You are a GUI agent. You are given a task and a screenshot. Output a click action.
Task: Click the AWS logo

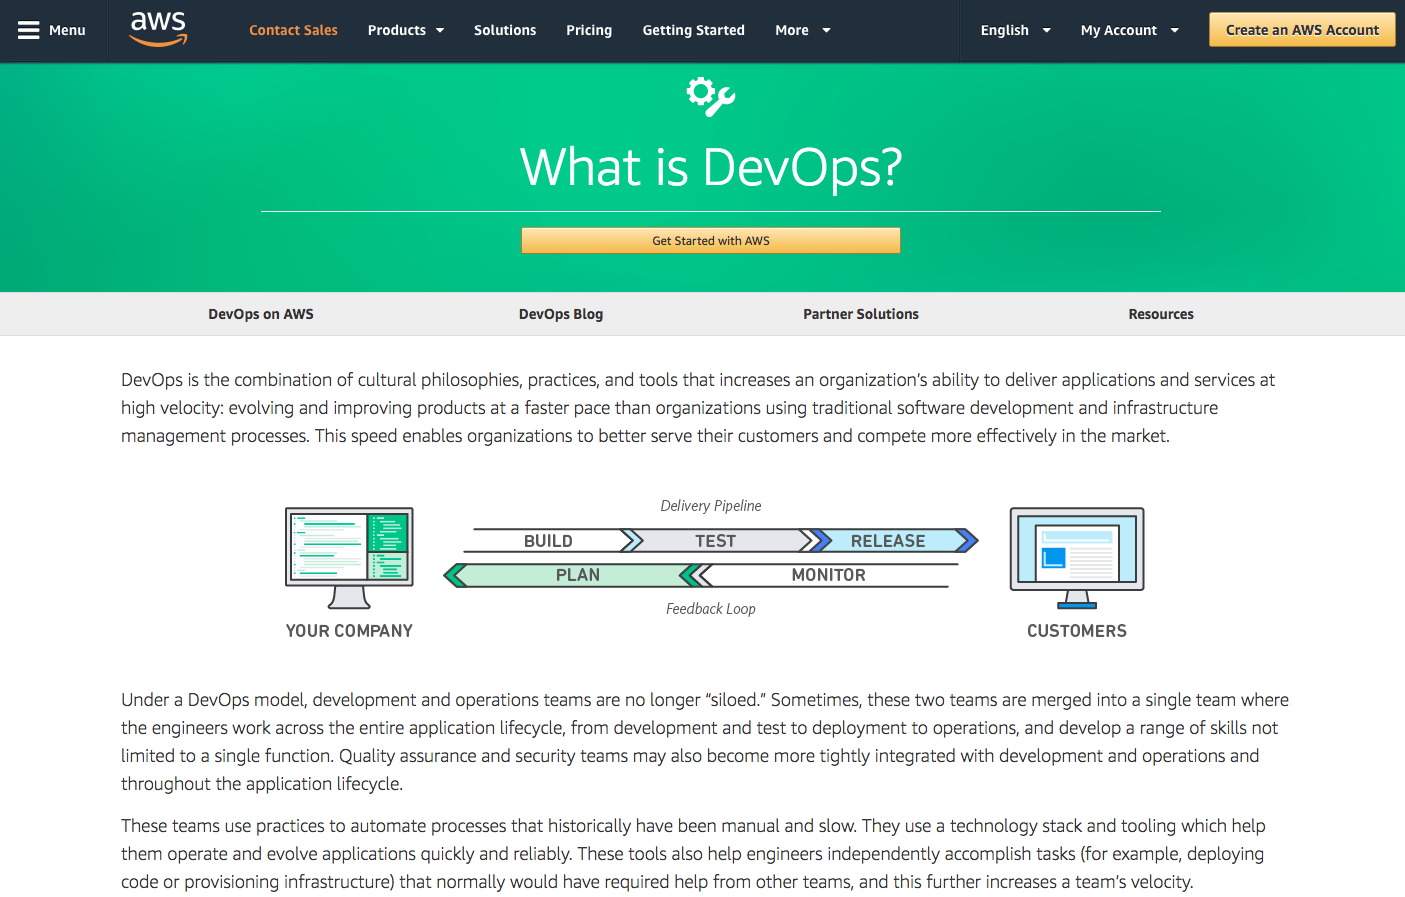[x=159, y=29]
